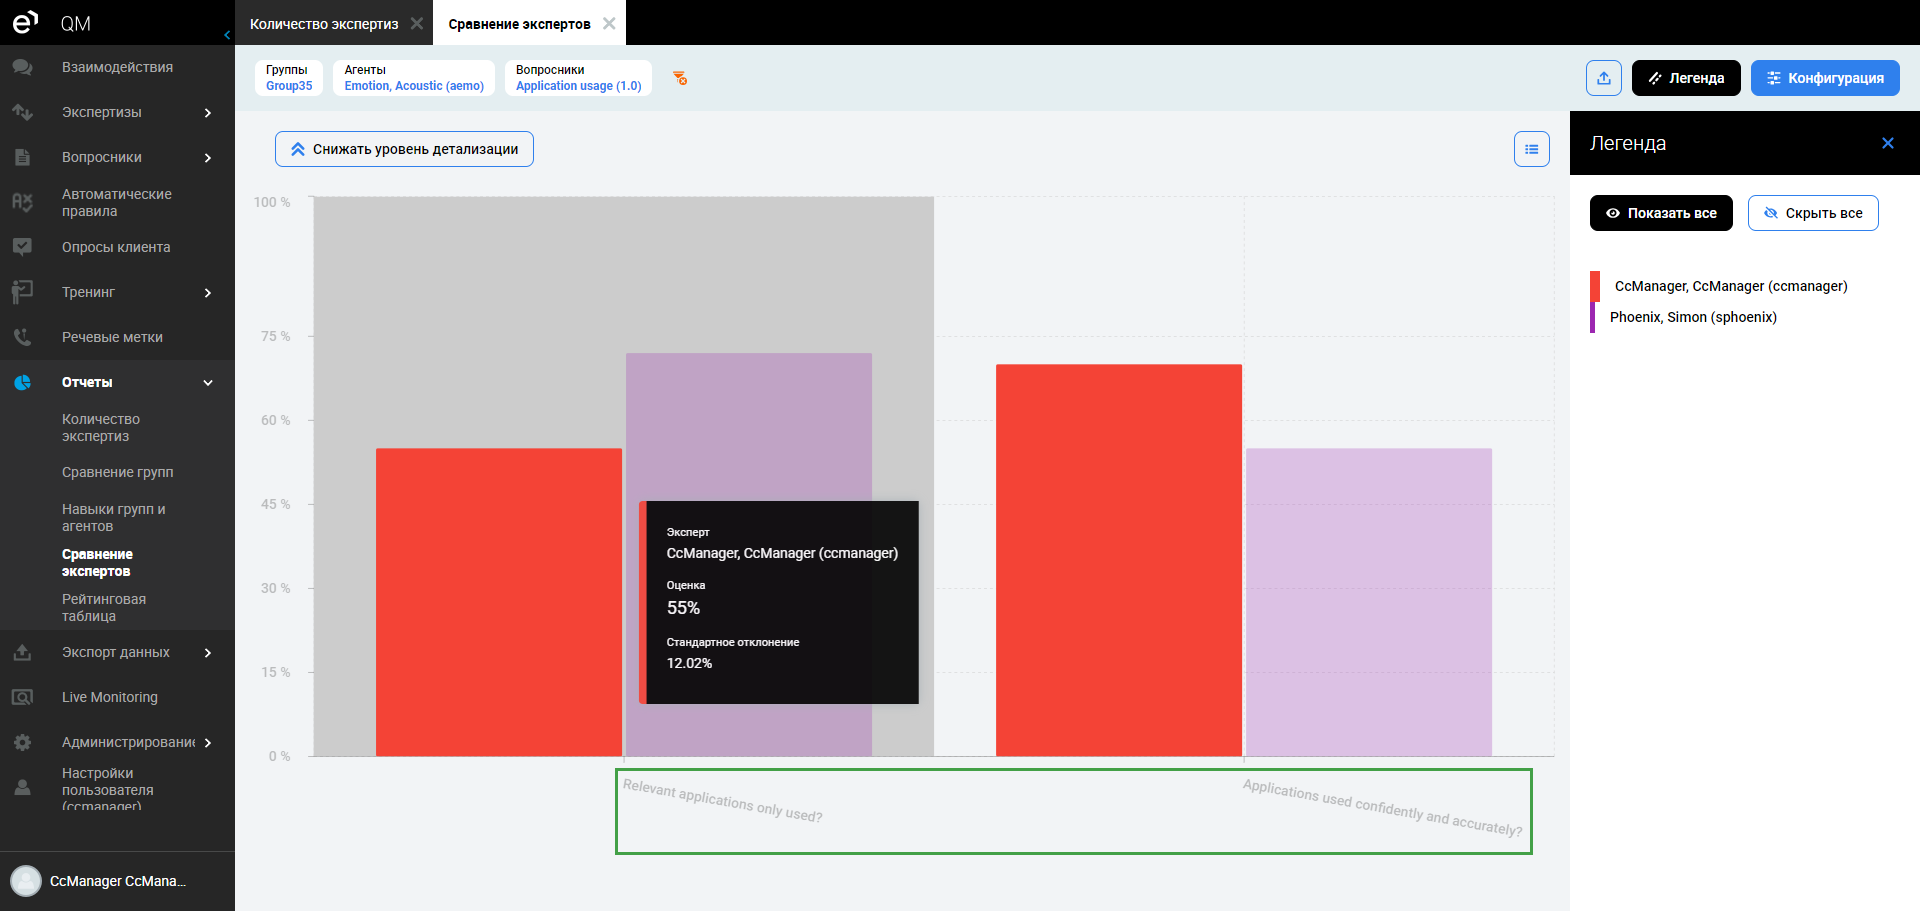Click the user settings person icon
Screen dimensions: 1920x911
click(x=22, y=788)
